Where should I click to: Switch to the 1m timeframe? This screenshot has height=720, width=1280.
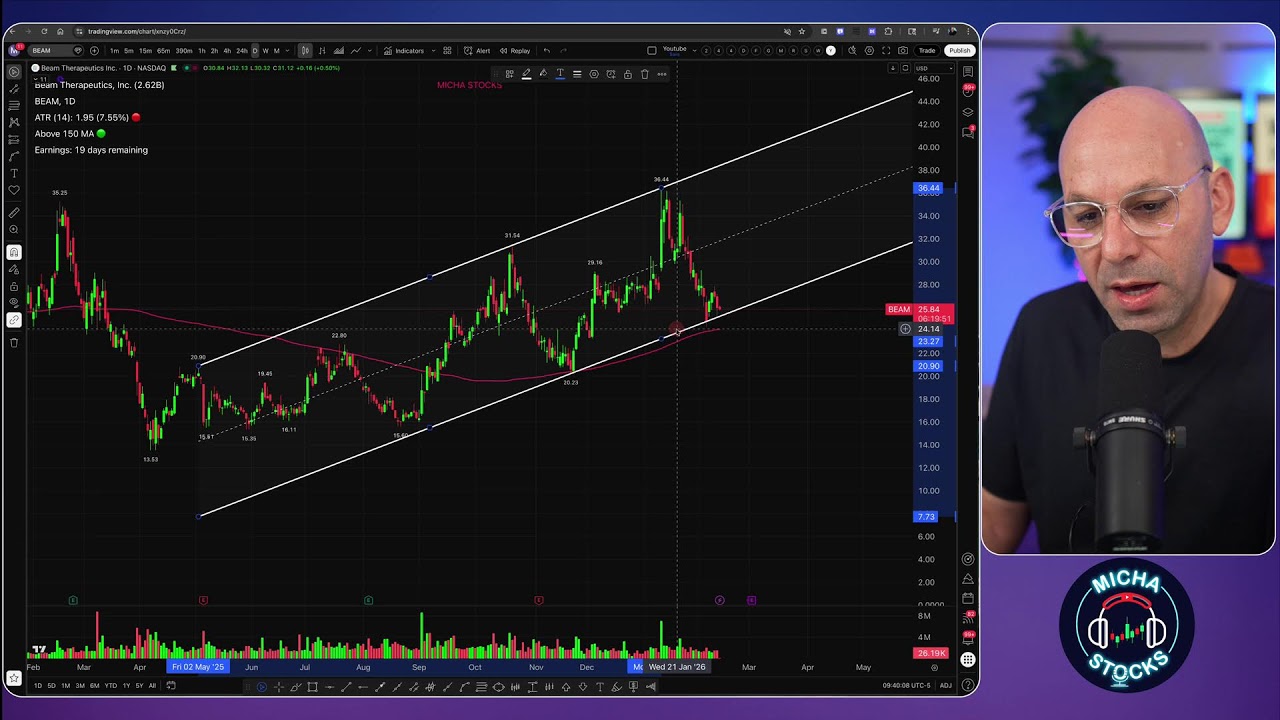[114, 50]
